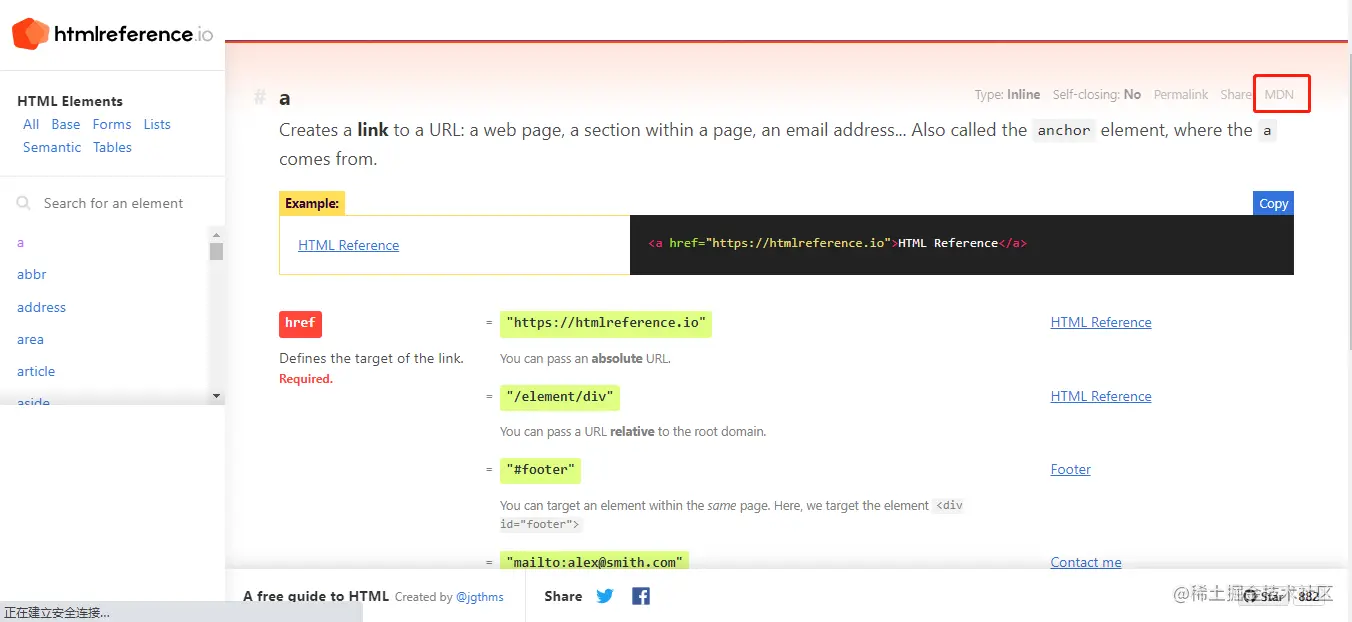Focus the 'Search for an element' field
Image resolution: width=1352 pixels, height=622 pixels.
pyautogui.click(x=114, y=203)
